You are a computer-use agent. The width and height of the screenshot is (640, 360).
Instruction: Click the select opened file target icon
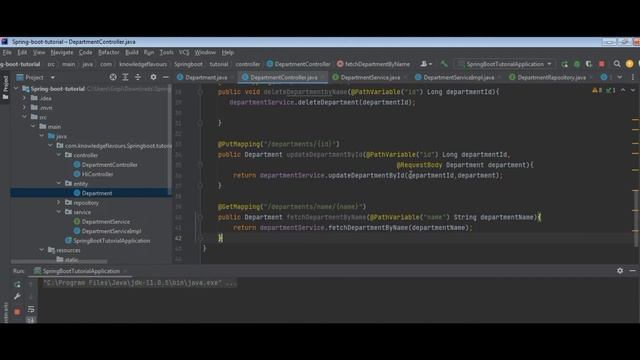point(113,77)
